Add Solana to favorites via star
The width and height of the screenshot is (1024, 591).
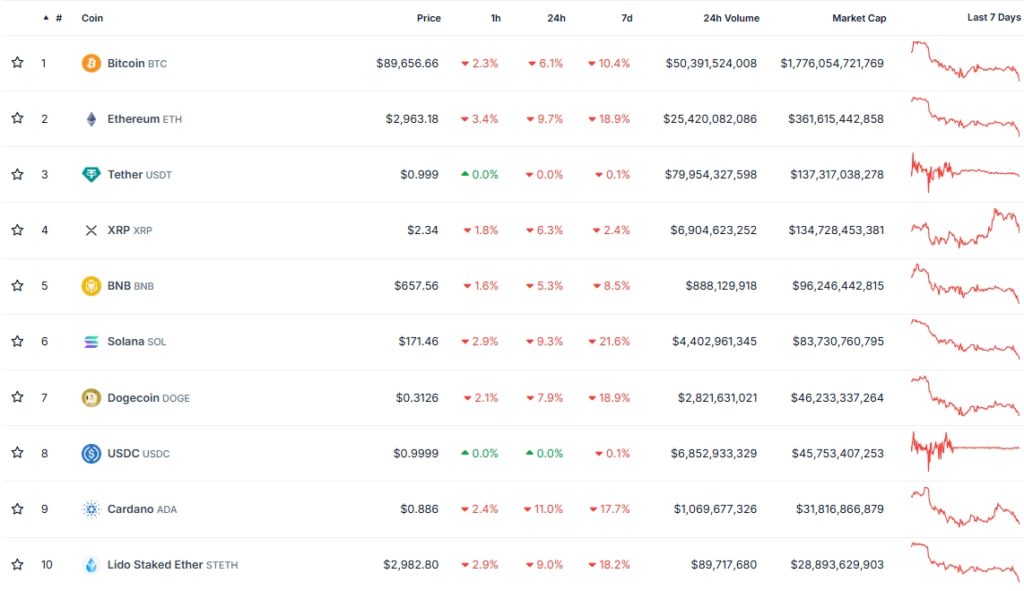pyautogui.click(x=16, y=341)
